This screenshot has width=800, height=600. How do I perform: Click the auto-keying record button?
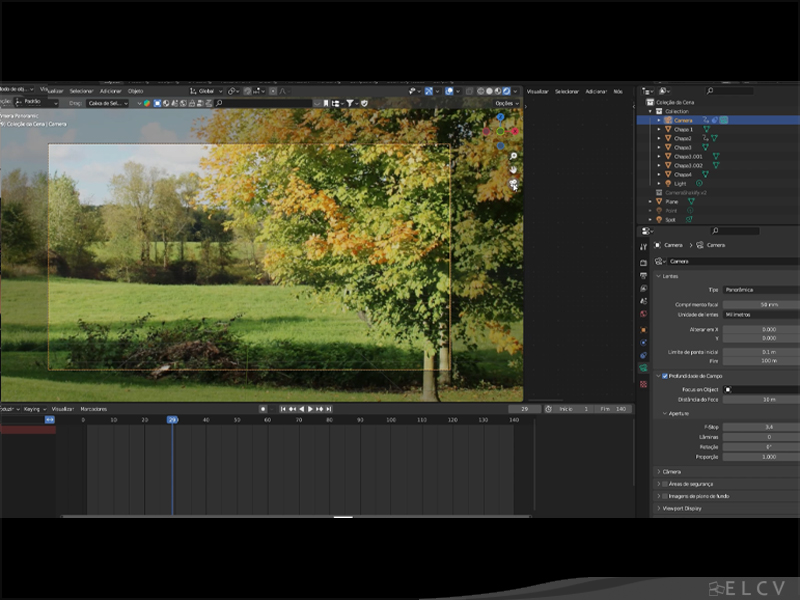(263, 409)
